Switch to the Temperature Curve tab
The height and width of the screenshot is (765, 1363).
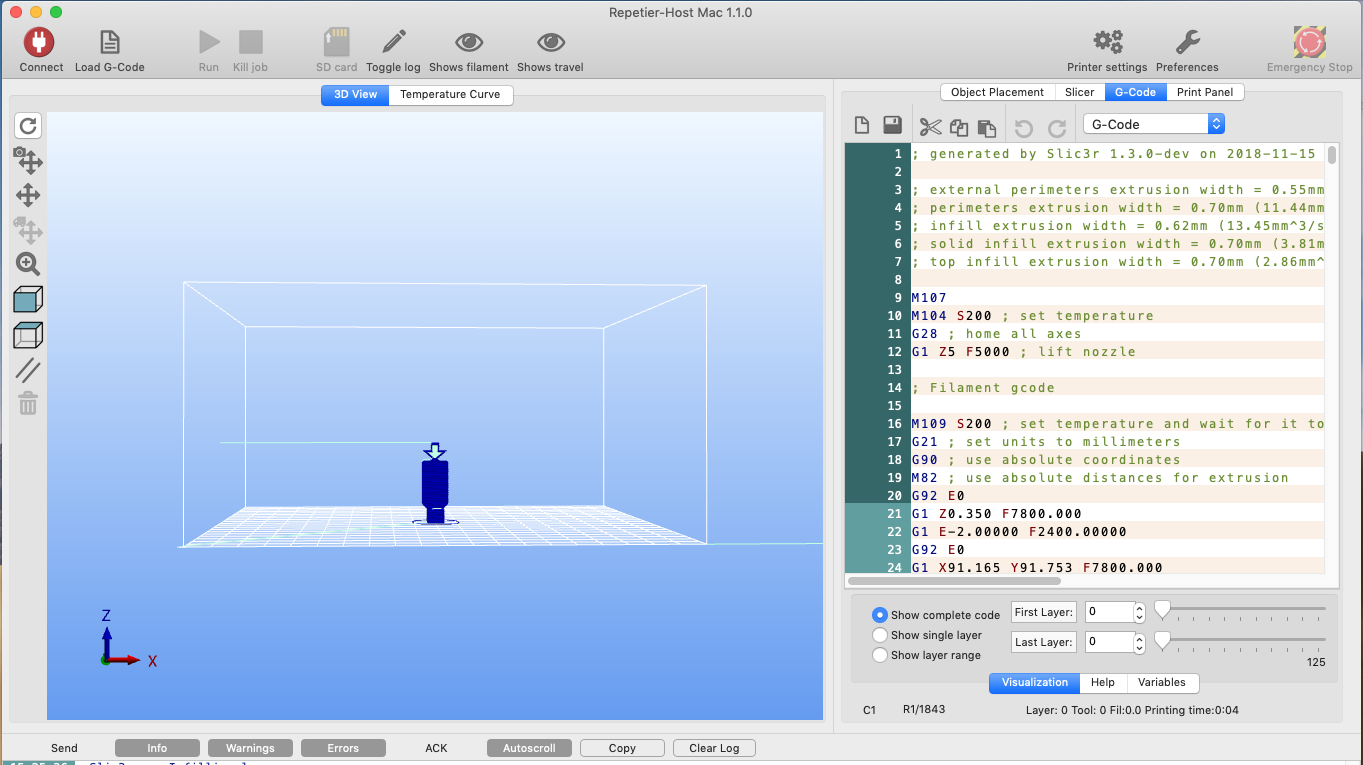(x=451, y=94)
